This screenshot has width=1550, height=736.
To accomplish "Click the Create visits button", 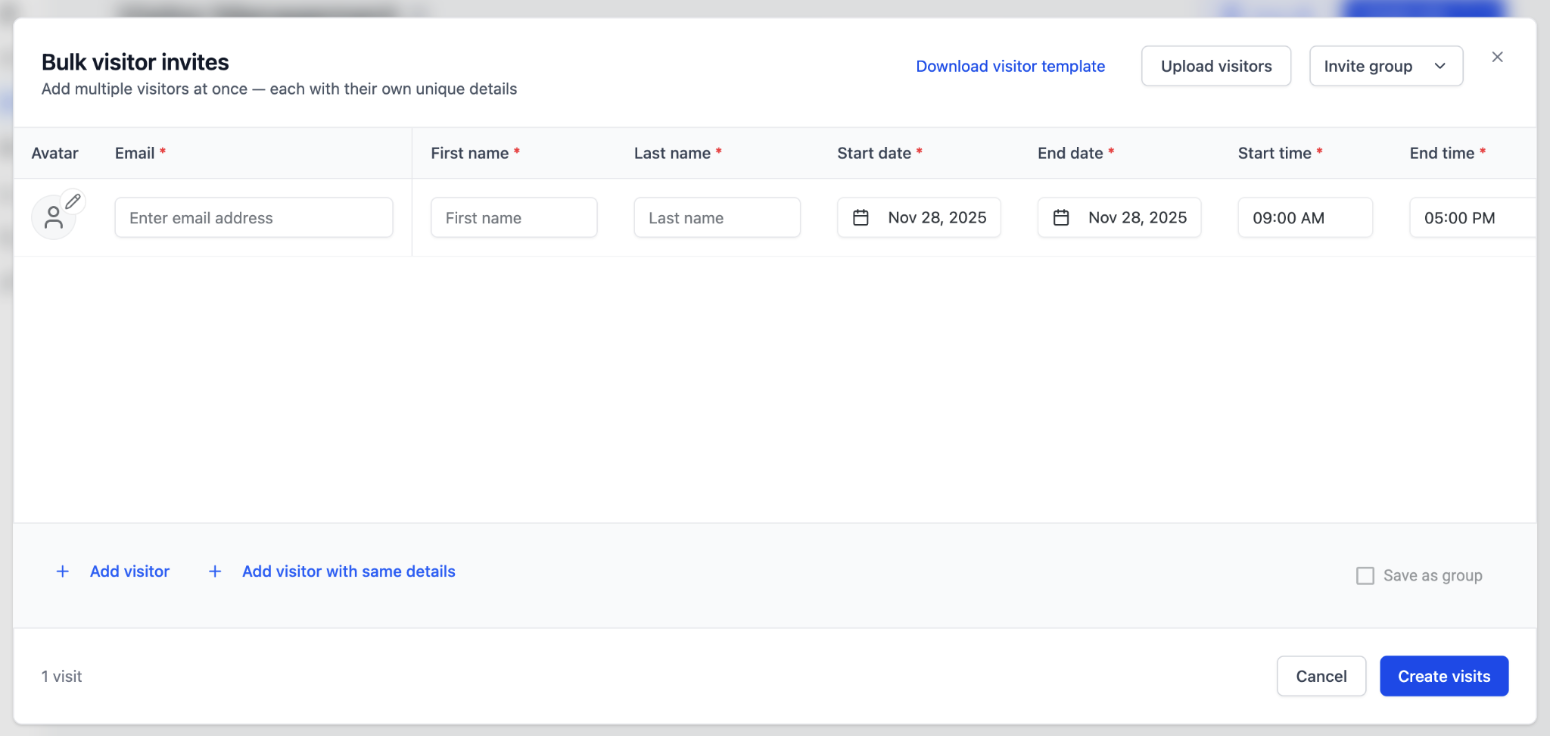I will coord(1443,676).
